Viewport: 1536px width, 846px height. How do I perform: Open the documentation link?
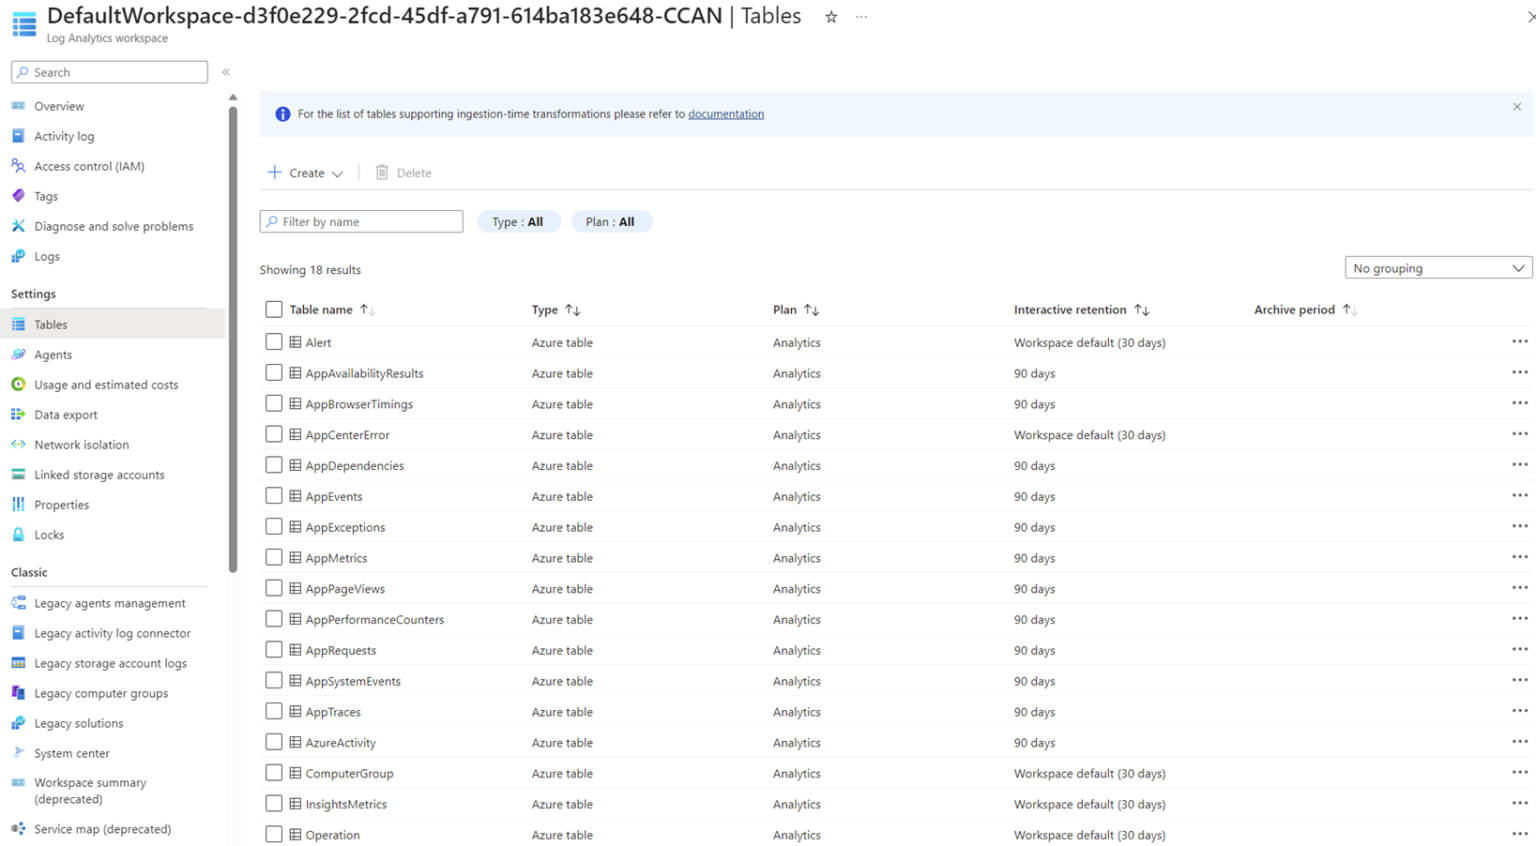[x=726, y=114]
